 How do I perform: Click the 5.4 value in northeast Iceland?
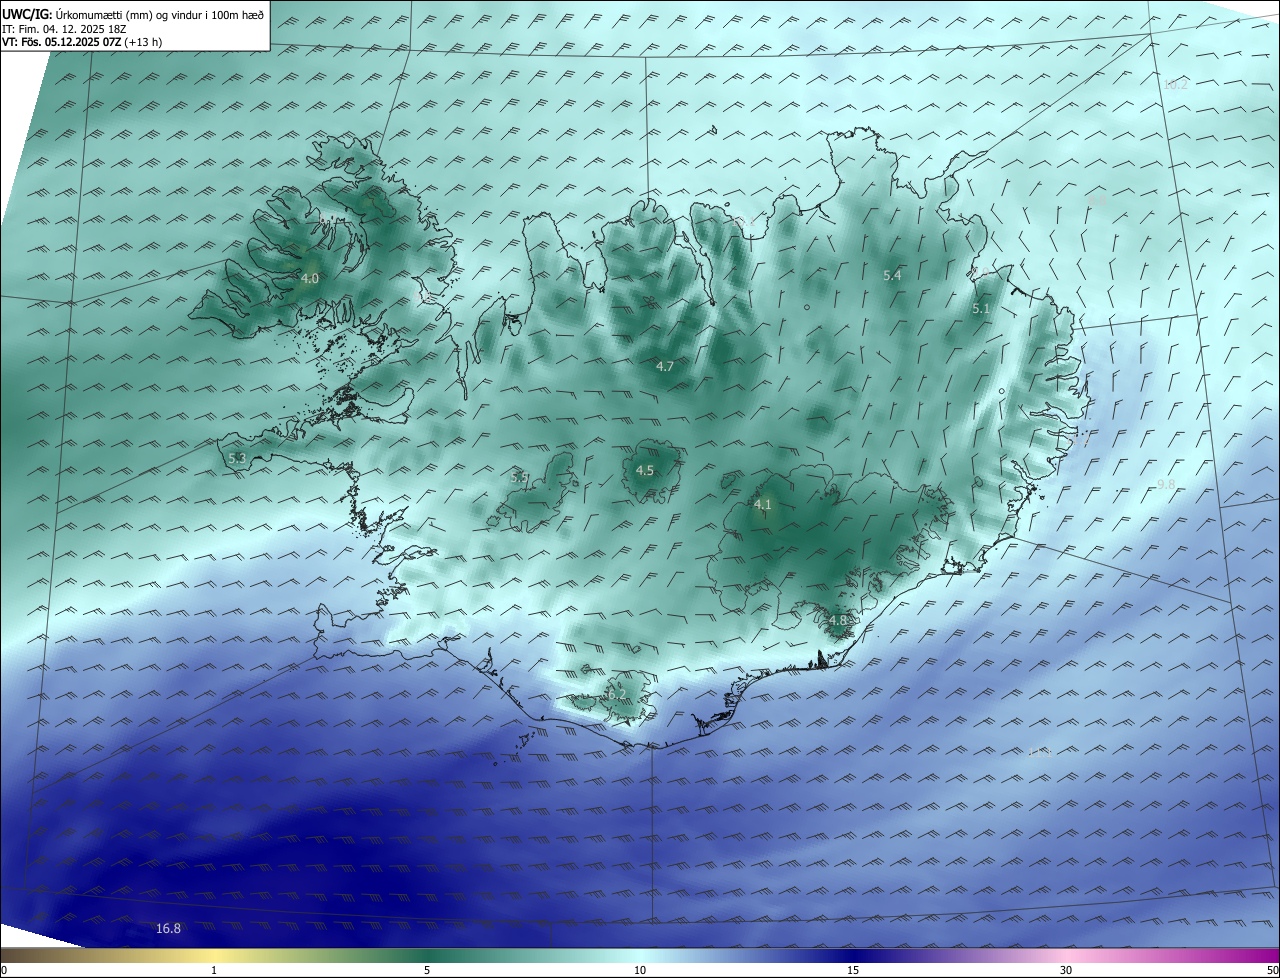(892, 275)
